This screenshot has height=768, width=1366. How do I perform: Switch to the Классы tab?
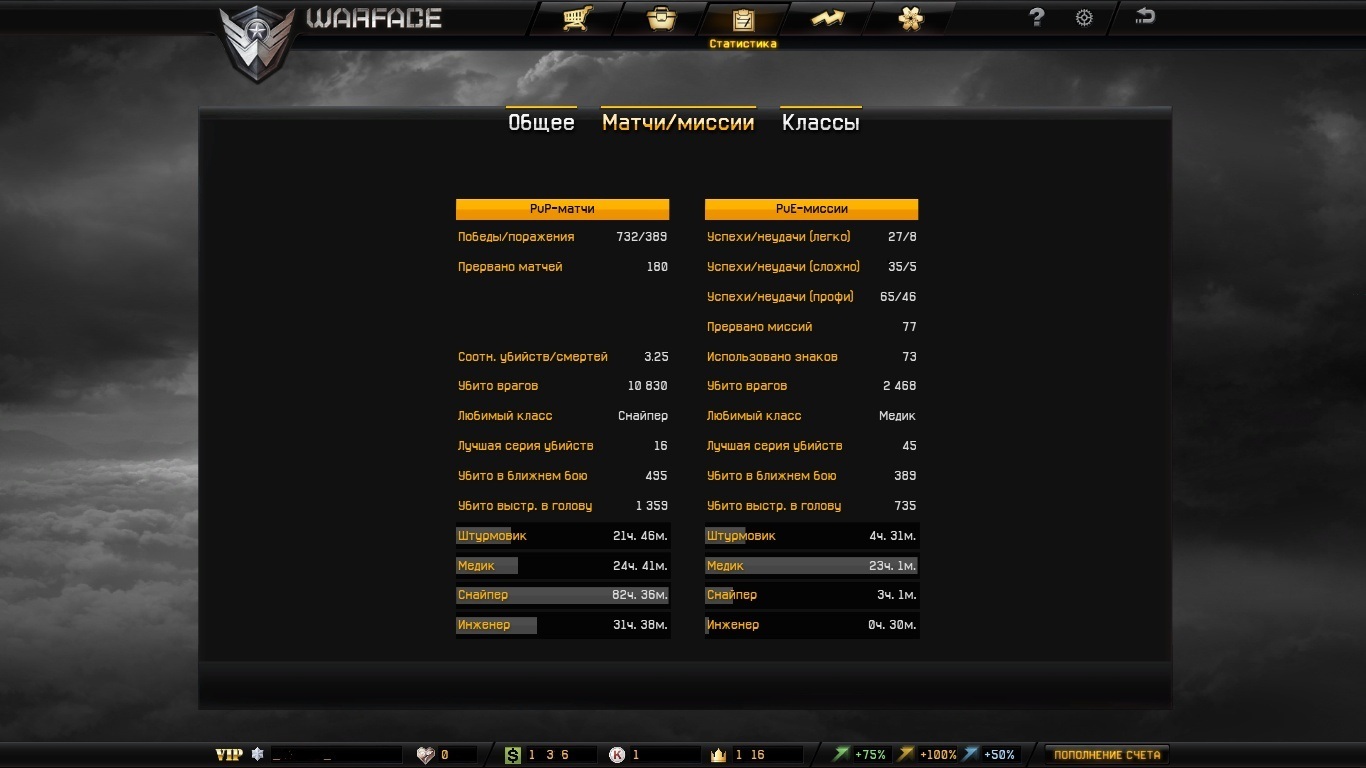(x=820, y=122)
